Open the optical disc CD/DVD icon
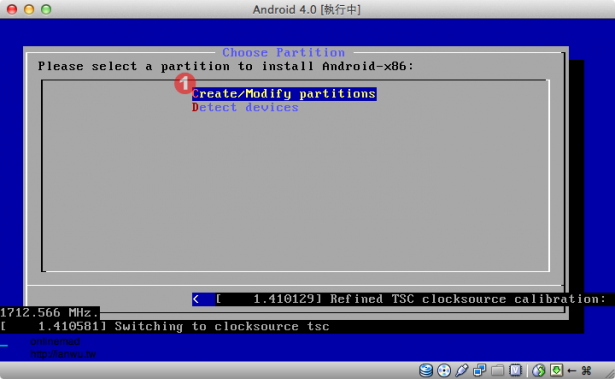Image resolution: width=615 pixels, height=379 pixels. (x=444, y=370)
